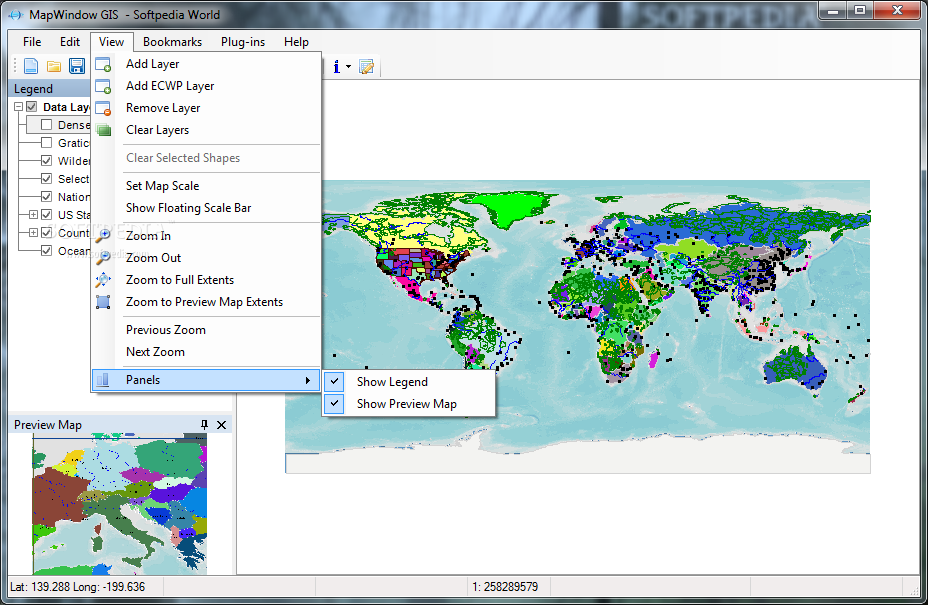Click the edit notepad toolbar icon
Viewport: 928px width, 605px height.
(x=366, y=67)
